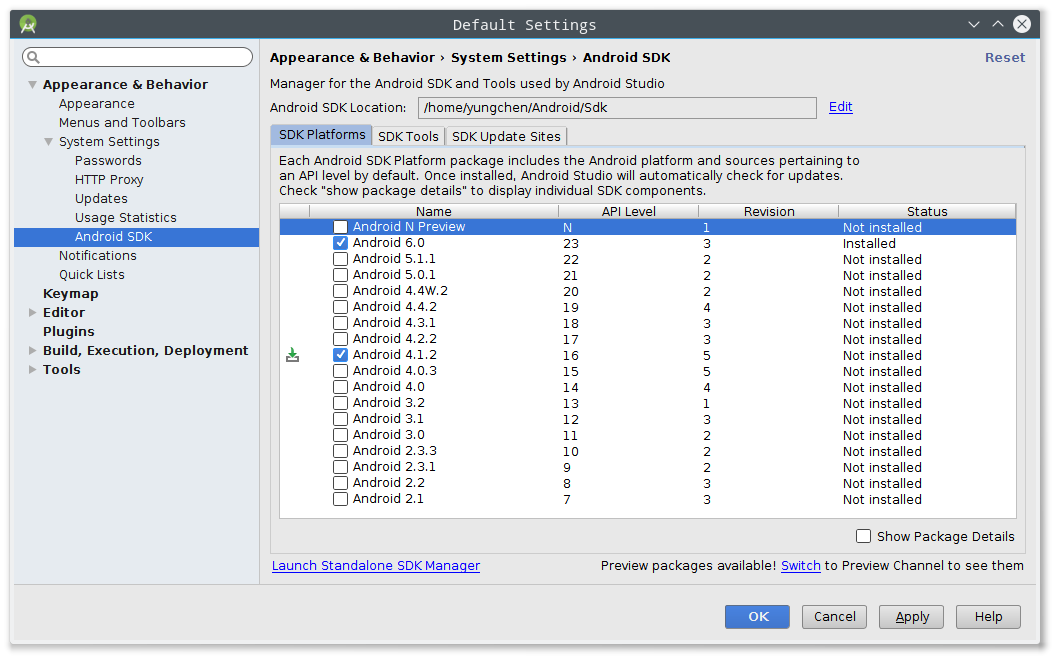The height and width of the screenshot is (660, 1056).
Task: Open the Plugins settings
Action: click(x=69, y=331)
